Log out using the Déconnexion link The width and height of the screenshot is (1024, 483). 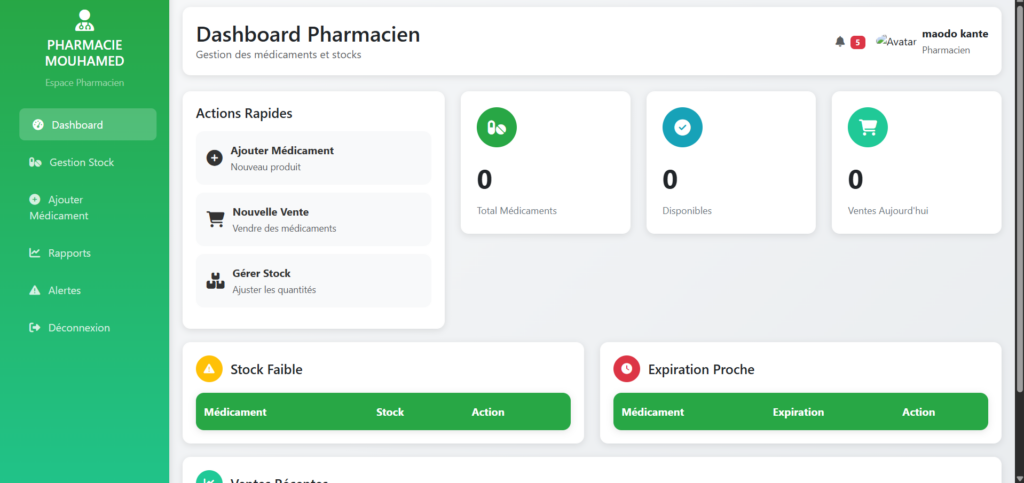(x=78, y=327)
